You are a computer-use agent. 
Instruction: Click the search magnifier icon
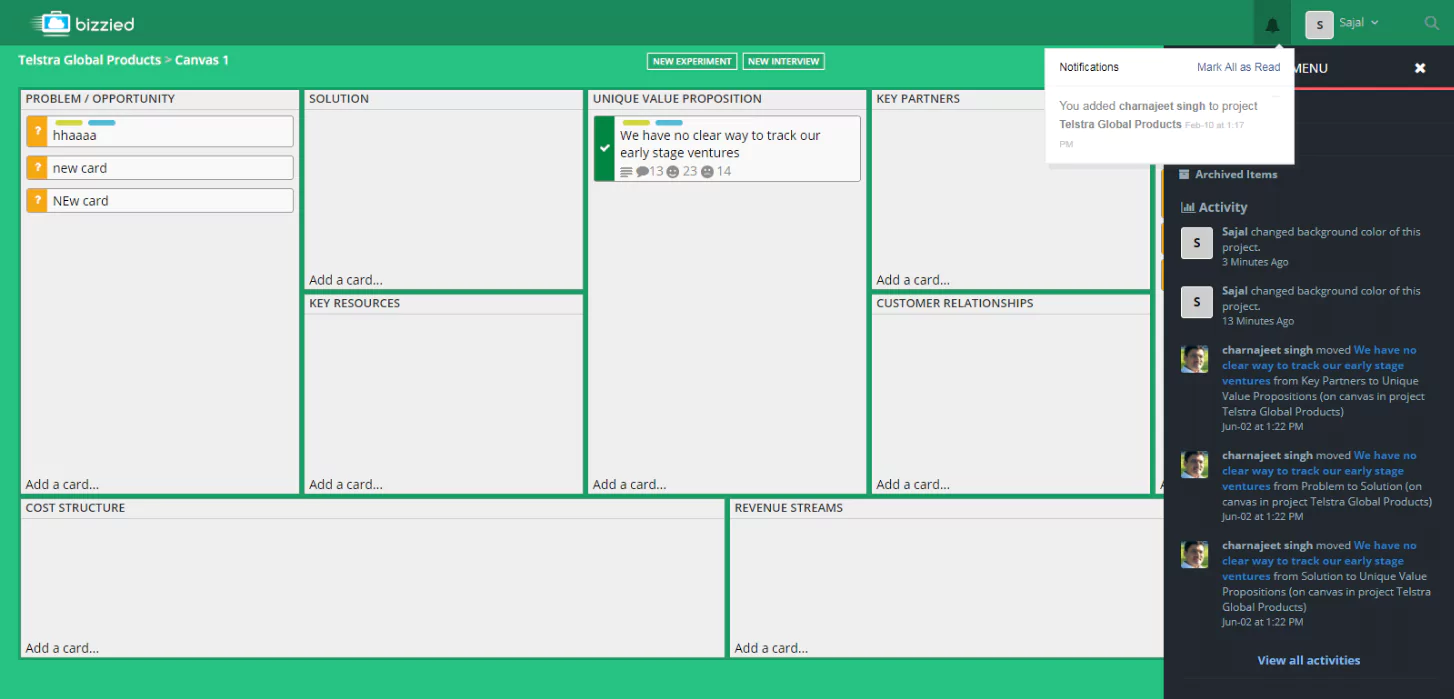(x=1431, y=23)
